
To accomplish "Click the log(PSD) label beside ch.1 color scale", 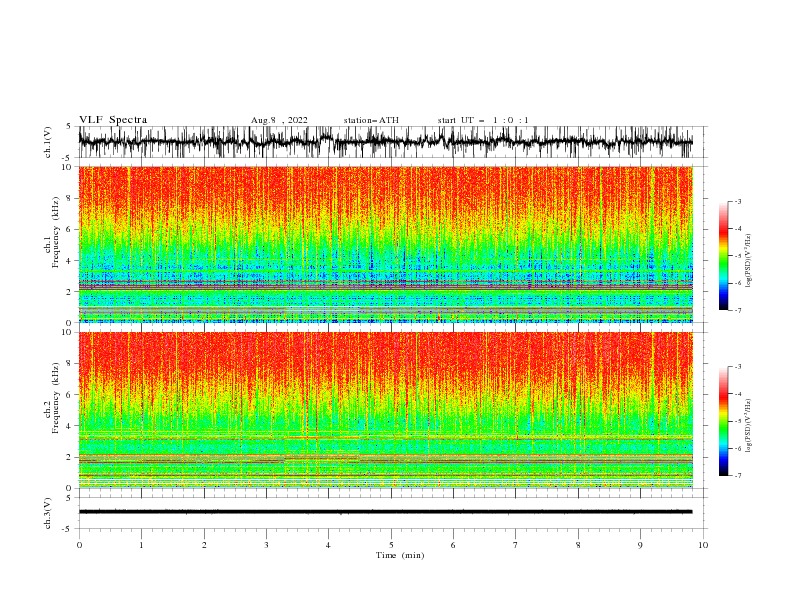I will tap(748, 261).
